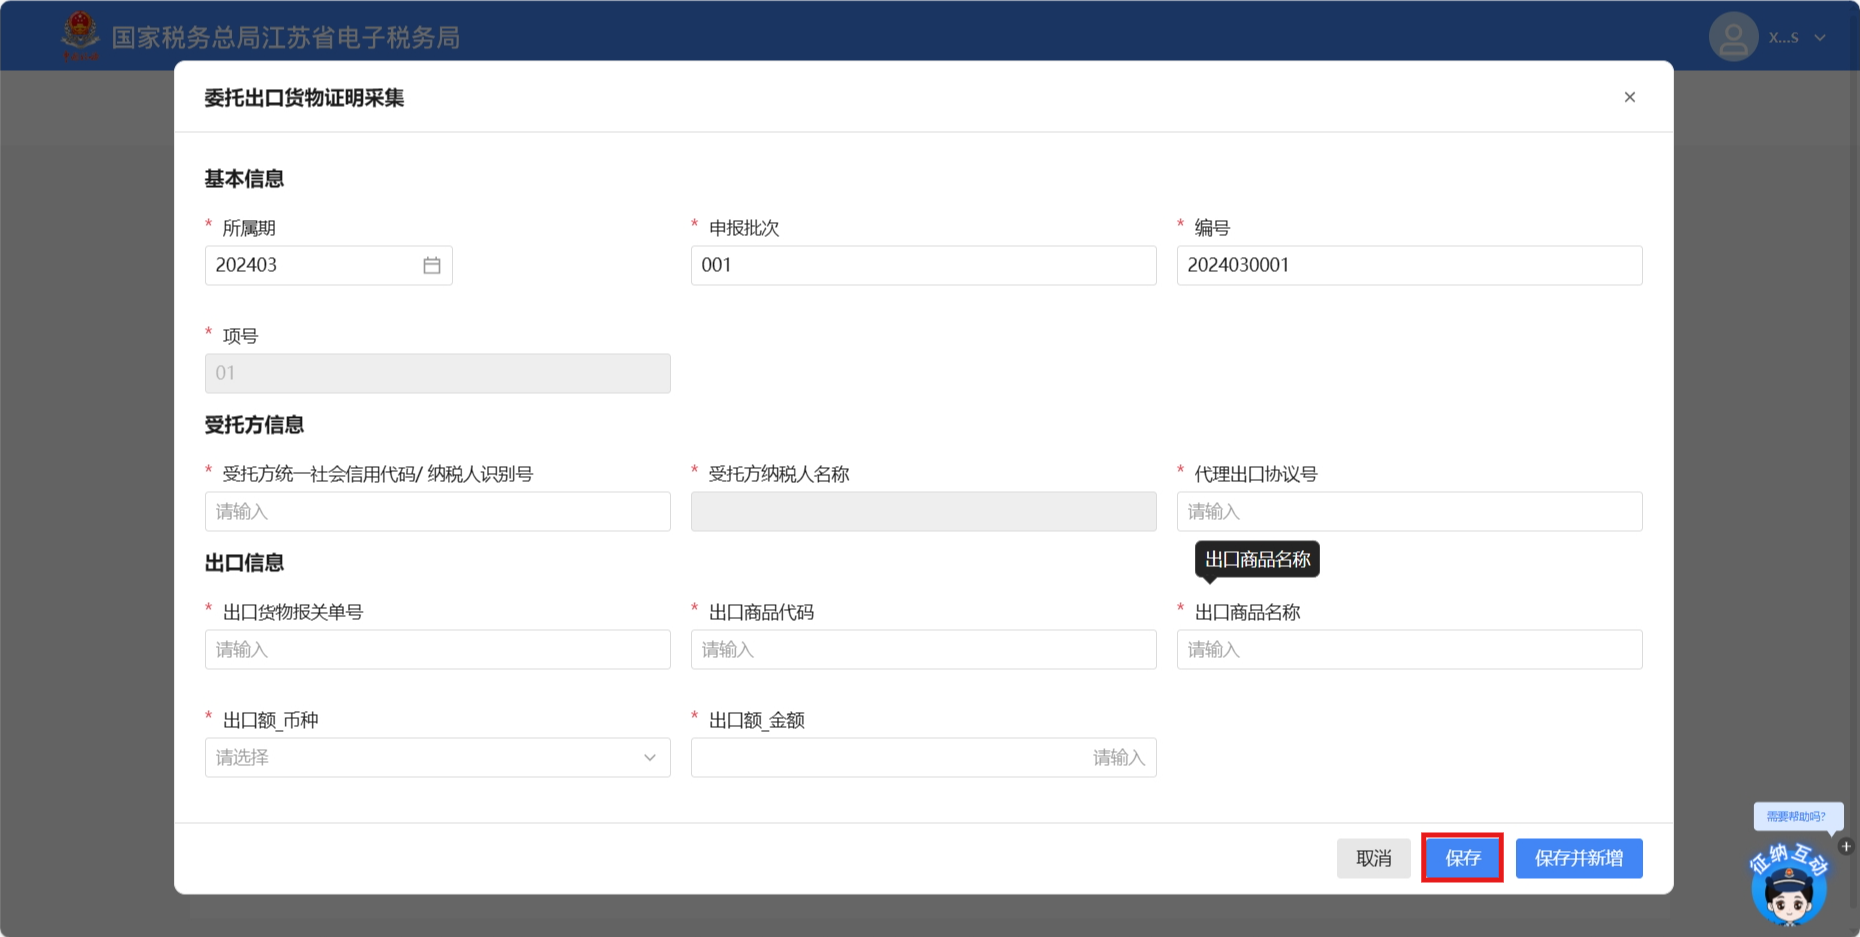Click the 受托方统一社会信用代码 input field
Image resolution: width=1860 pixels, height=937 pixels.
click(437, 512)
